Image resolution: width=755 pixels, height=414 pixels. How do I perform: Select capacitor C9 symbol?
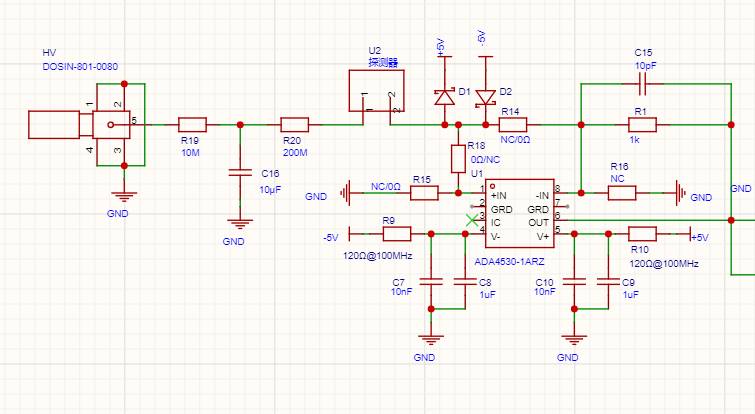pyautogui.click(x=608, y=281)
